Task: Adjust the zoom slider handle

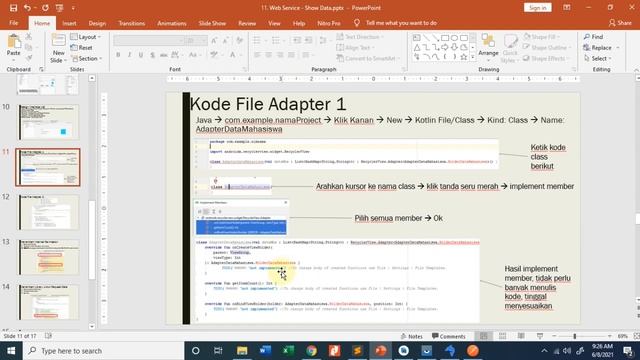Action: tap(575, 336)
